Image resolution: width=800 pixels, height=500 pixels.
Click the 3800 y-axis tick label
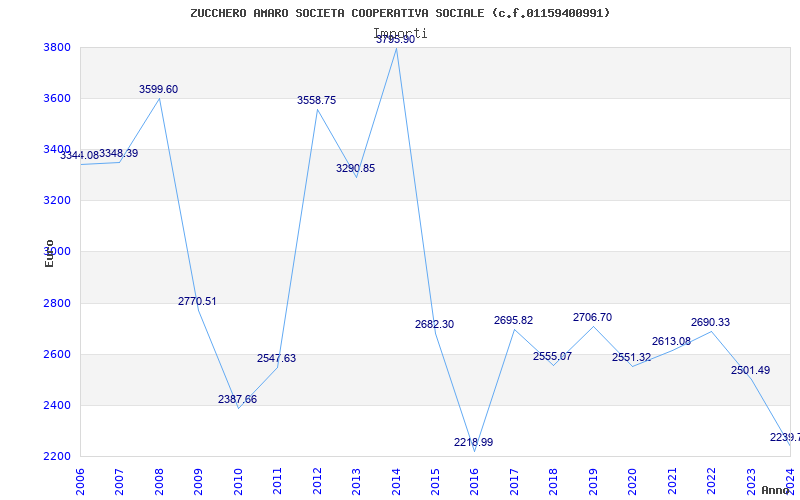(x=57, y=47)
